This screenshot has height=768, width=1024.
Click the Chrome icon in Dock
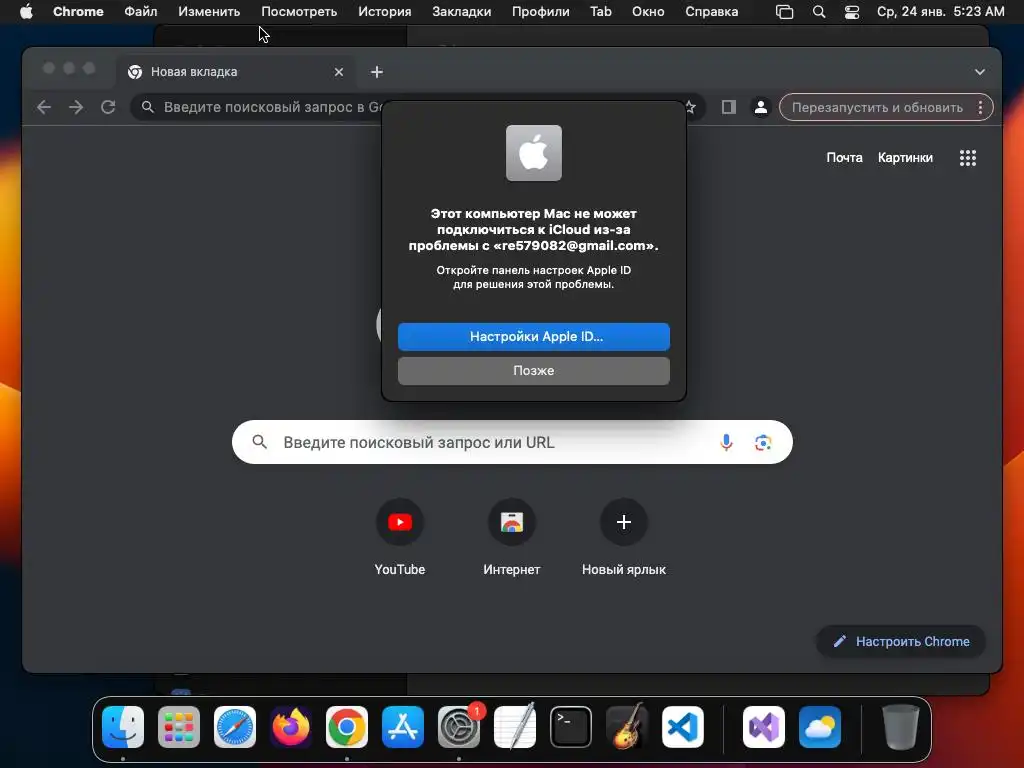[347, 727]
